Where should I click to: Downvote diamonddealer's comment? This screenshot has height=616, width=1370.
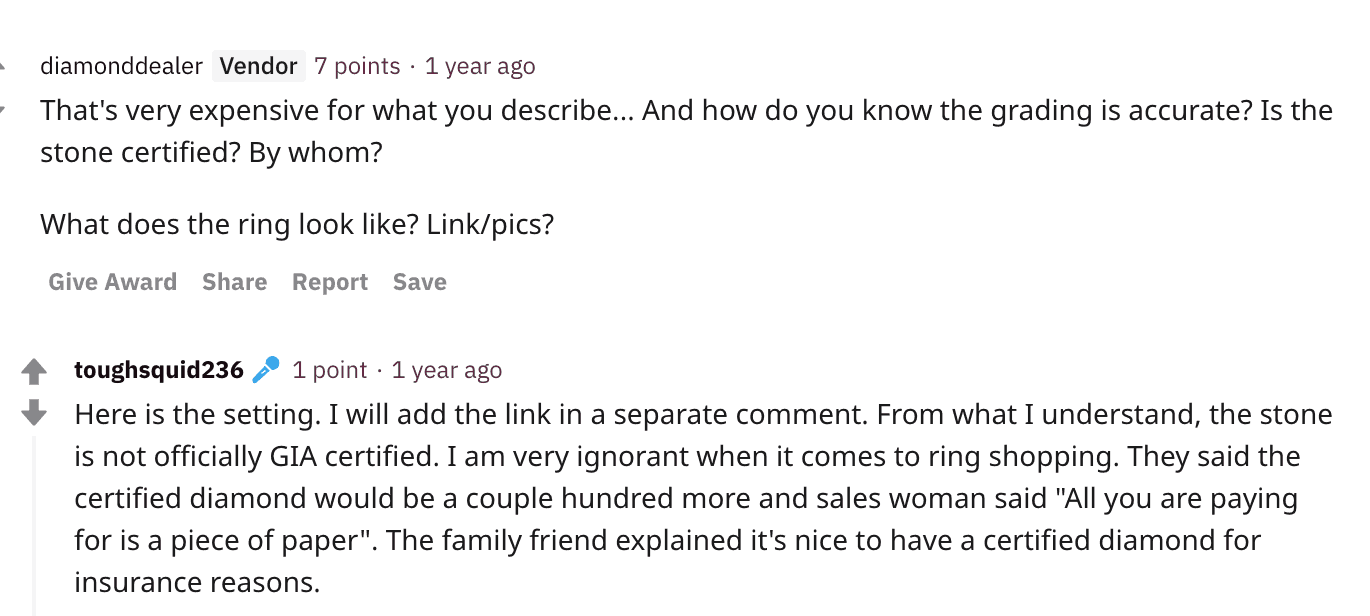click(3, 107)
